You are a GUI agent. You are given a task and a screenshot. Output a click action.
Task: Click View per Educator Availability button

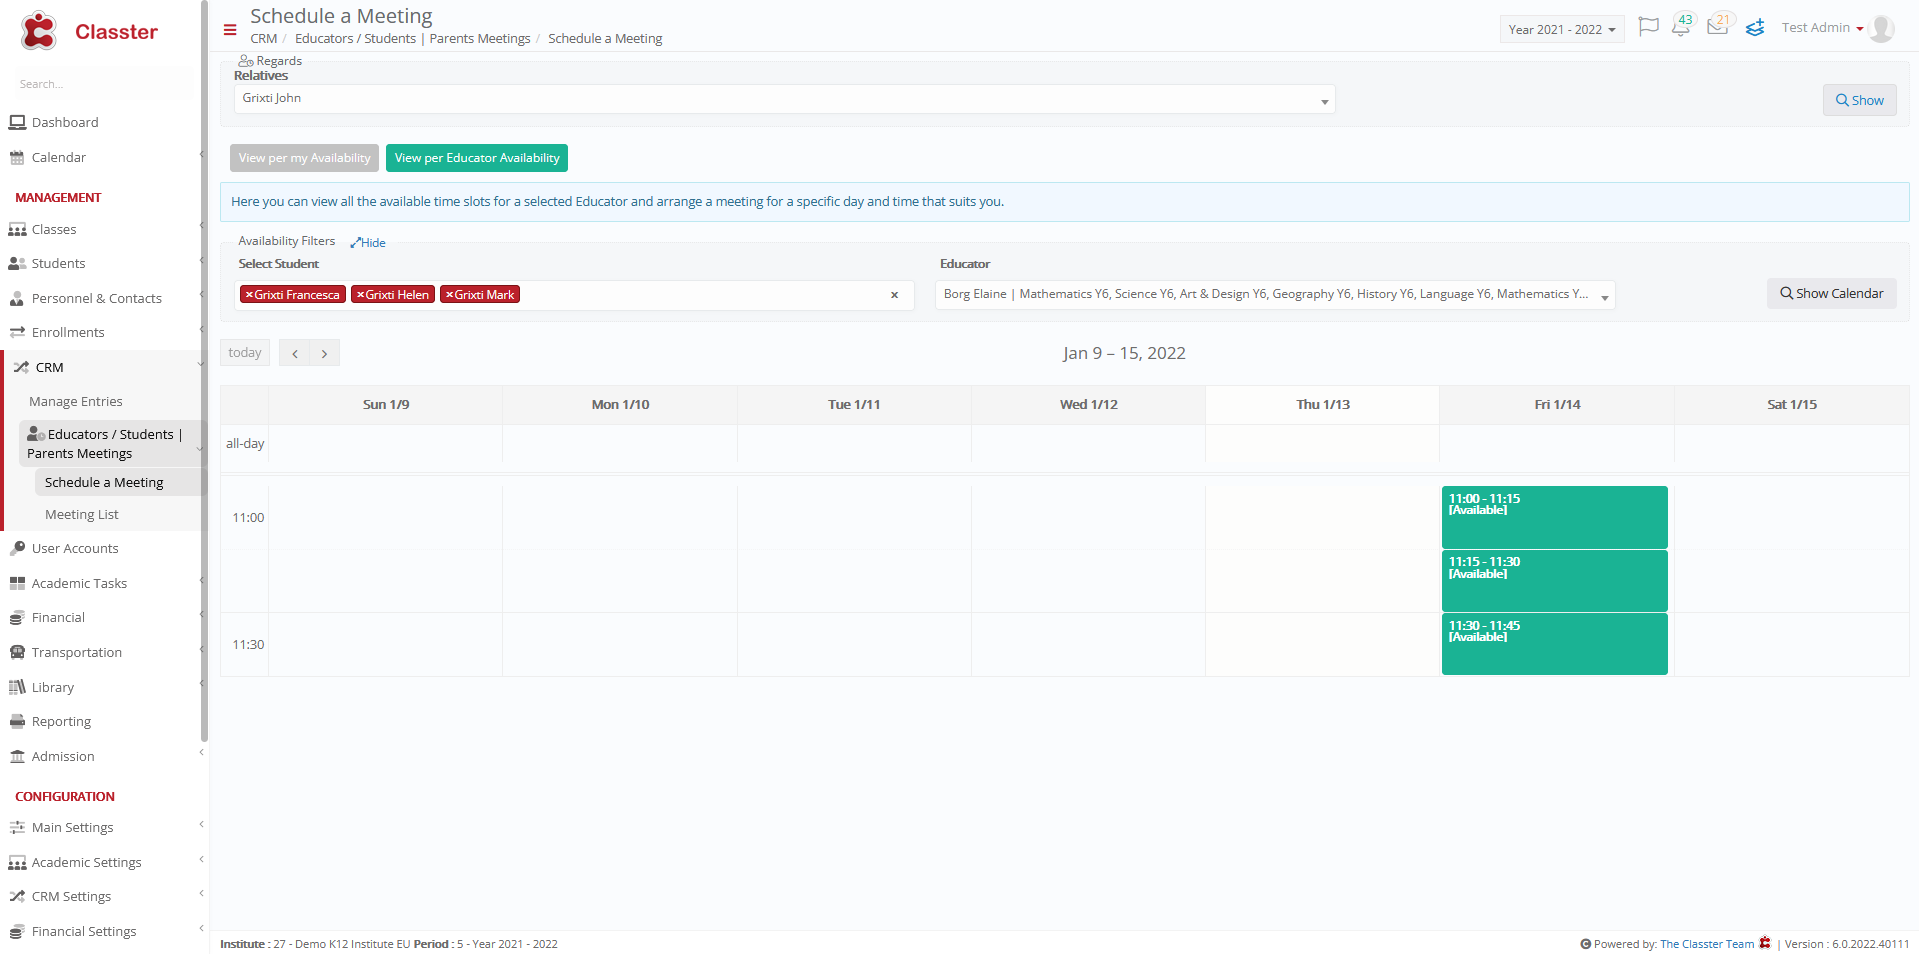click(477, 158)
